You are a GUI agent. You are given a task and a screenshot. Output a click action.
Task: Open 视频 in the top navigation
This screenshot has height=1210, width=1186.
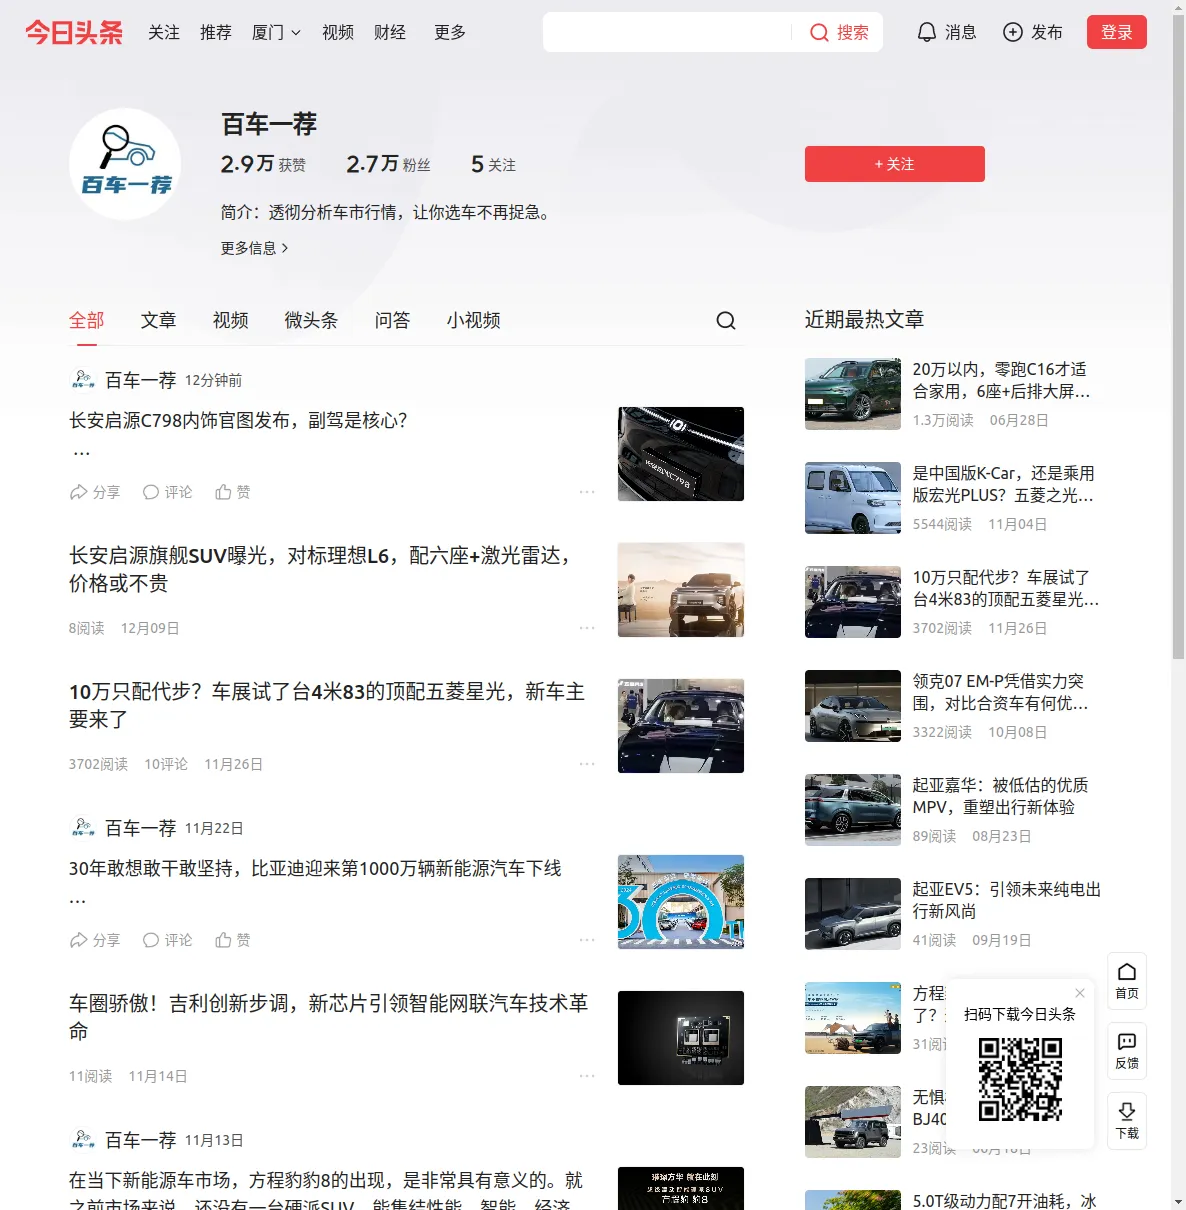[338, 32]
